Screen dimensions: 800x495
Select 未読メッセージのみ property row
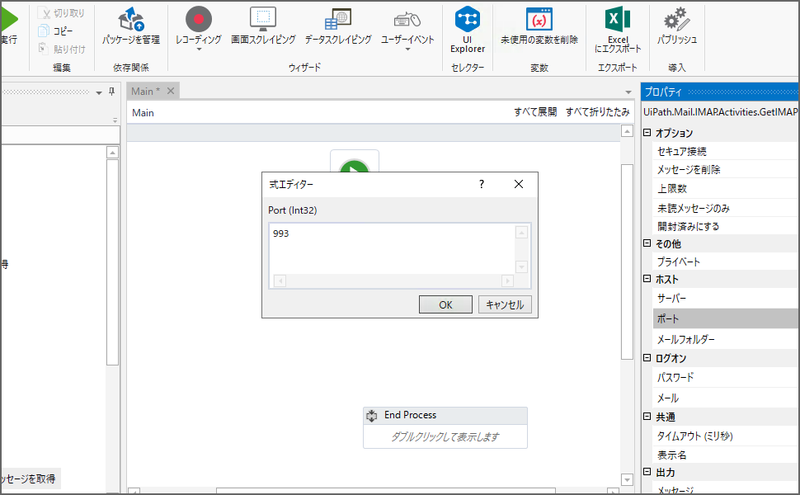pos(725,208)
